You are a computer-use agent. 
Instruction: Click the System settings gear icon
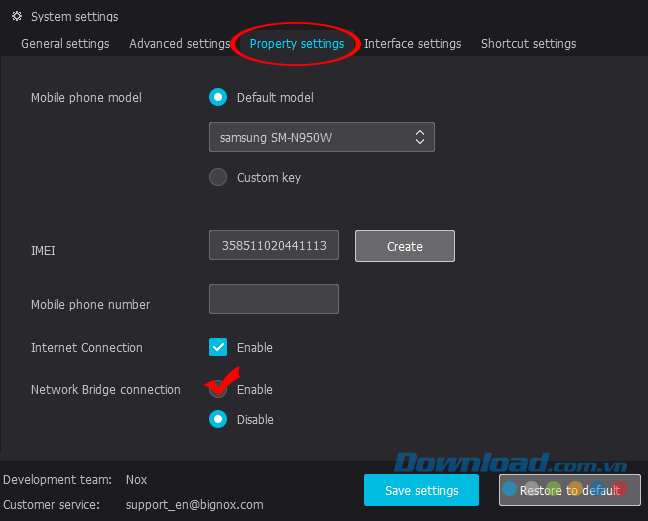point(17,16)
